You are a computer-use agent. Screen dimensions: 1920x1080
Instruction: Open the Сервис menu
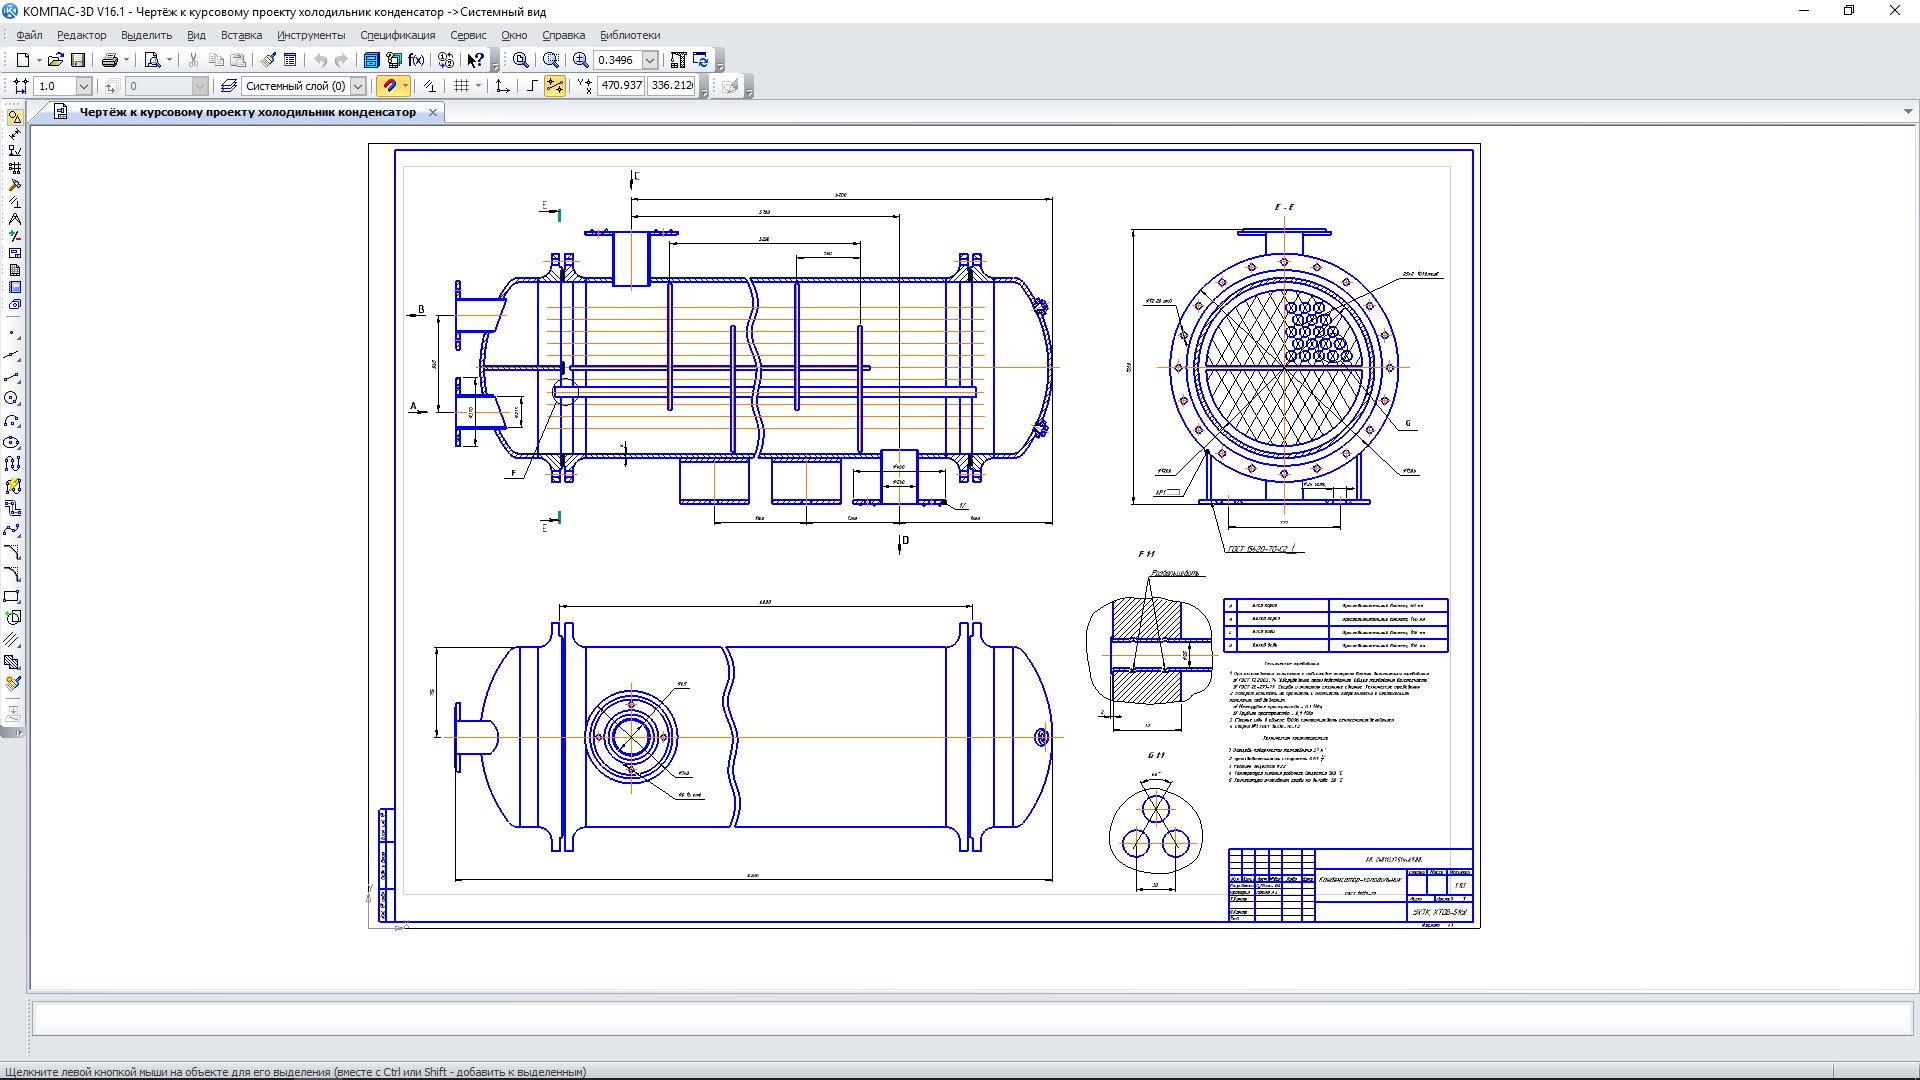(x=468, y=35)
